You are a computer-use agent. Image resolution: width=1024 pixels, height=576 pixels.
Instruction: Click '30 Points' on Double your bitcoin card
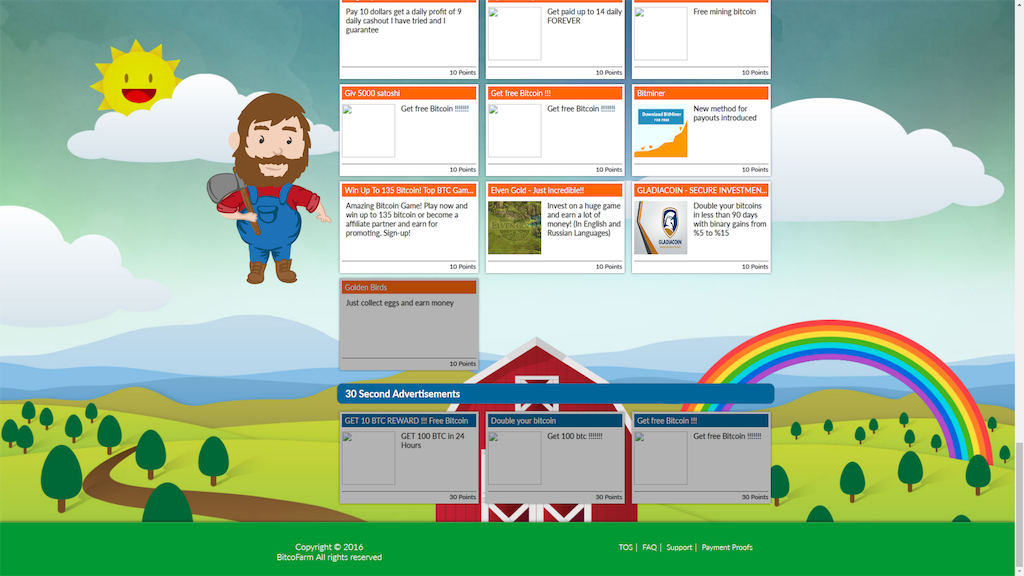tap(609, 497)
